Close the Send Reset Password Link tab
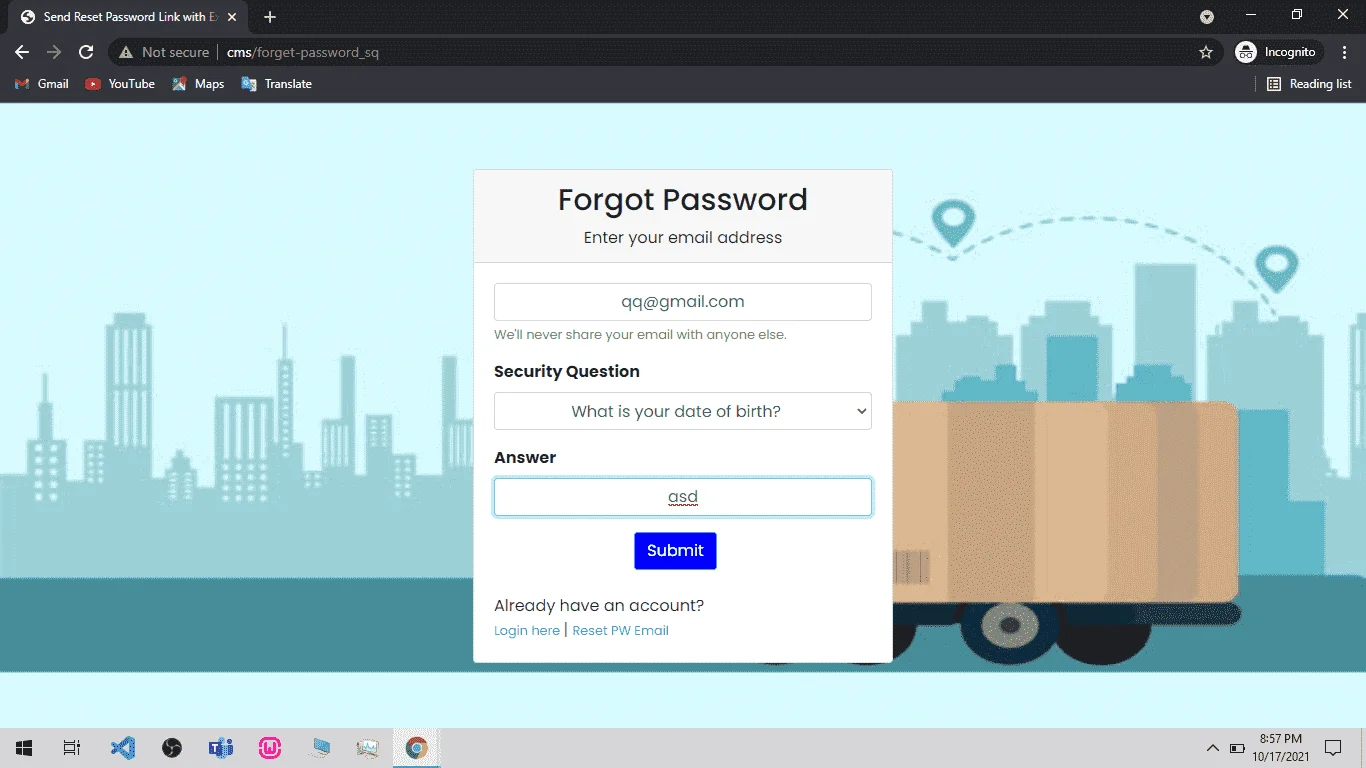Viewport: 1366px width, 768px height. pyautogui.click(x=232, y=17)
